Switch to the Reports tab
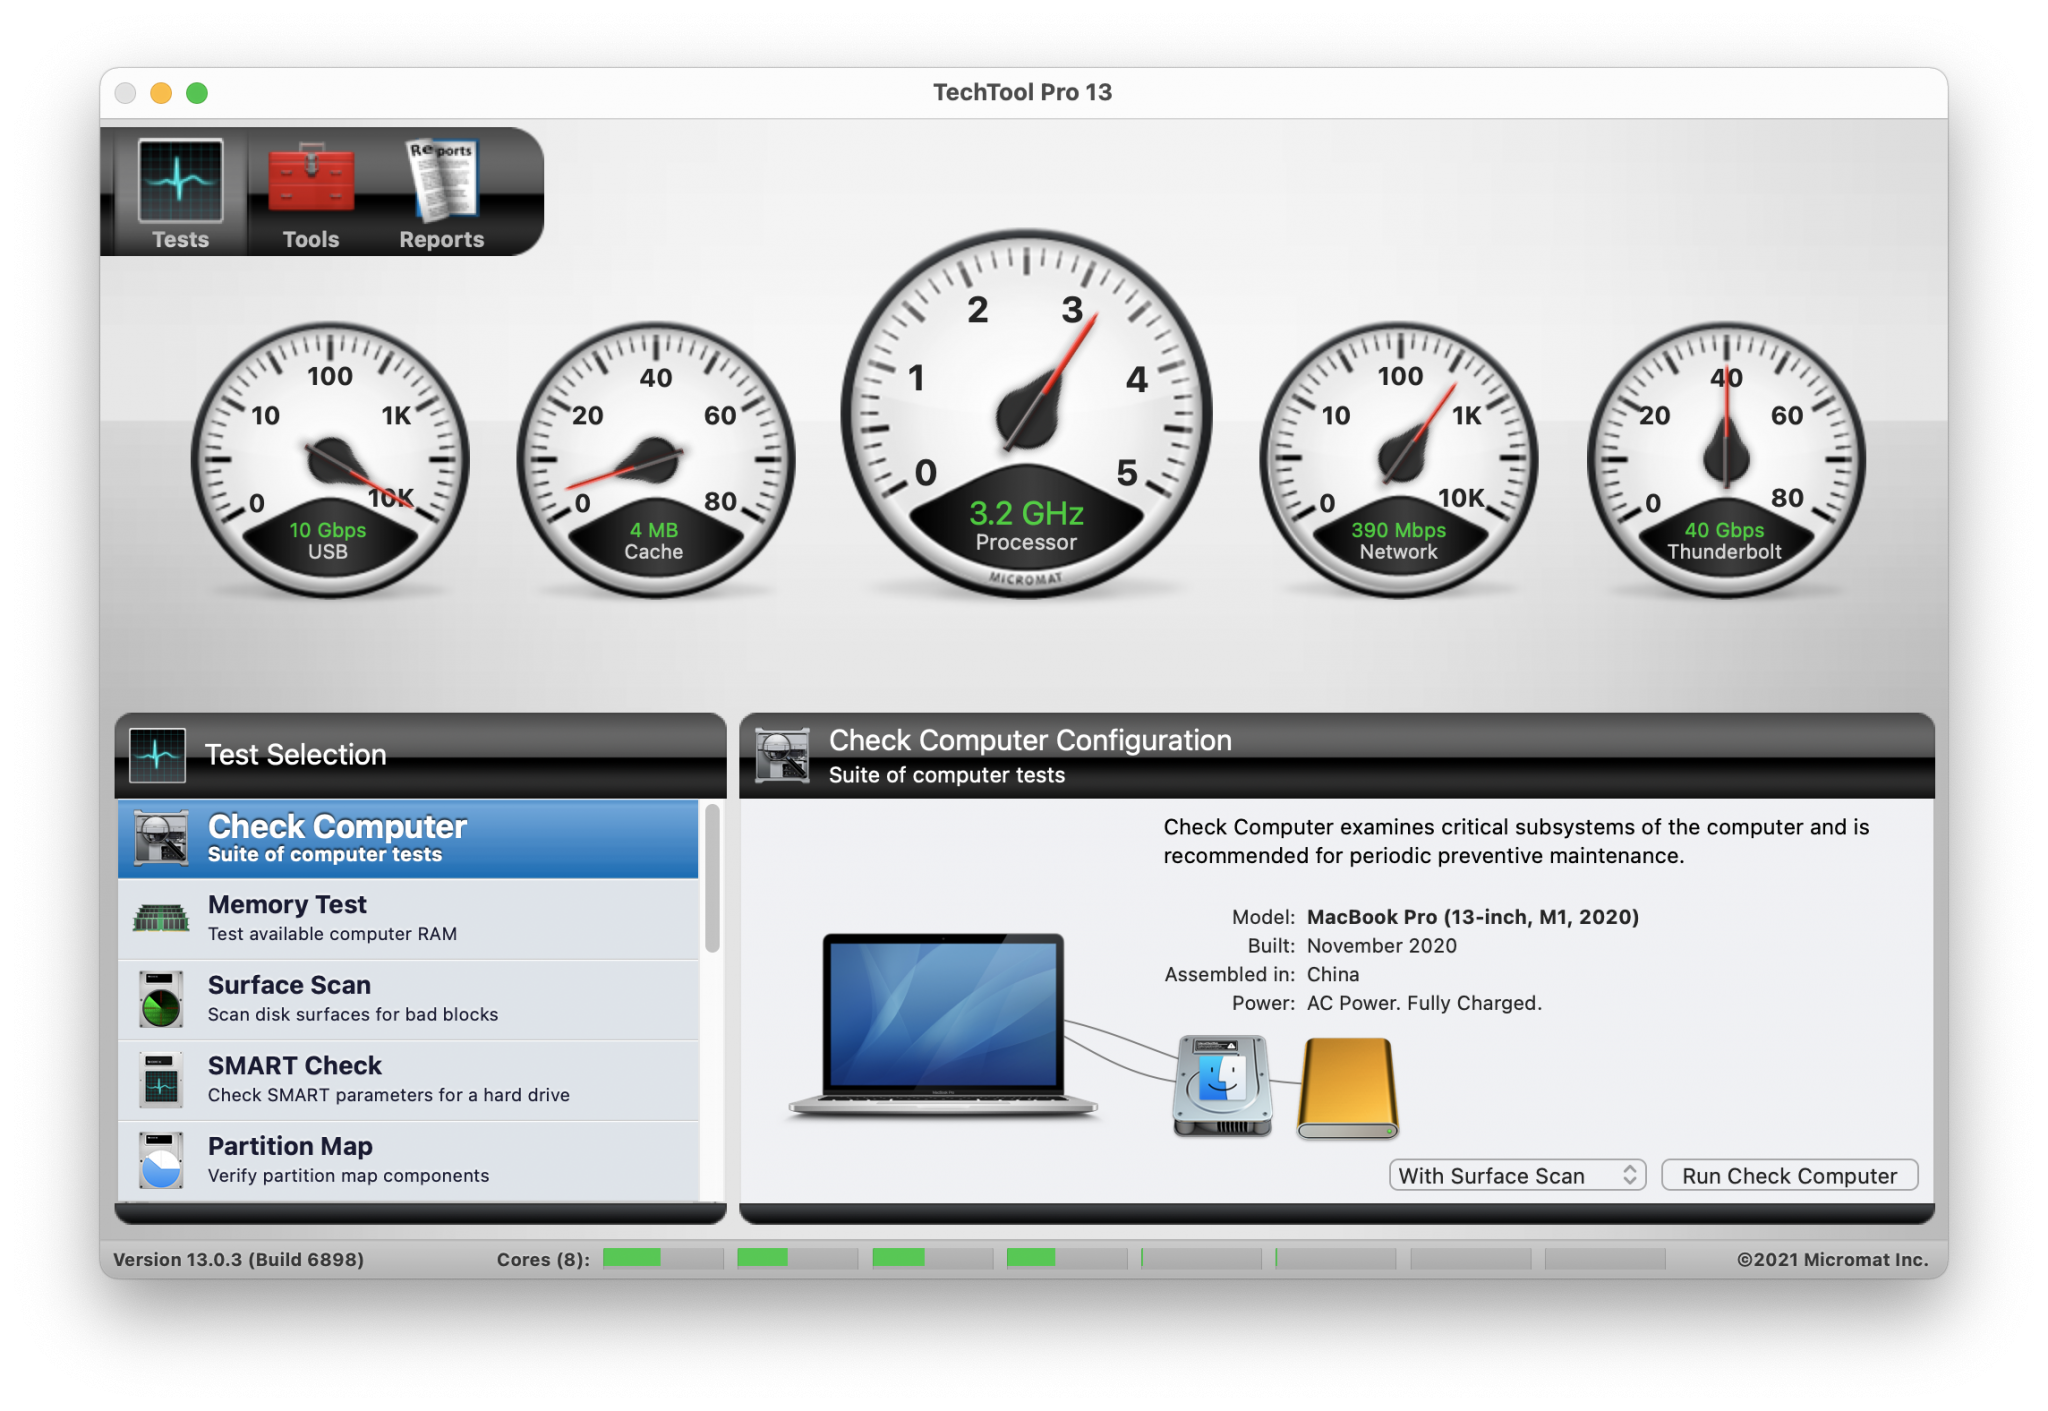Screen dimensions: 2048x1411 440,195
